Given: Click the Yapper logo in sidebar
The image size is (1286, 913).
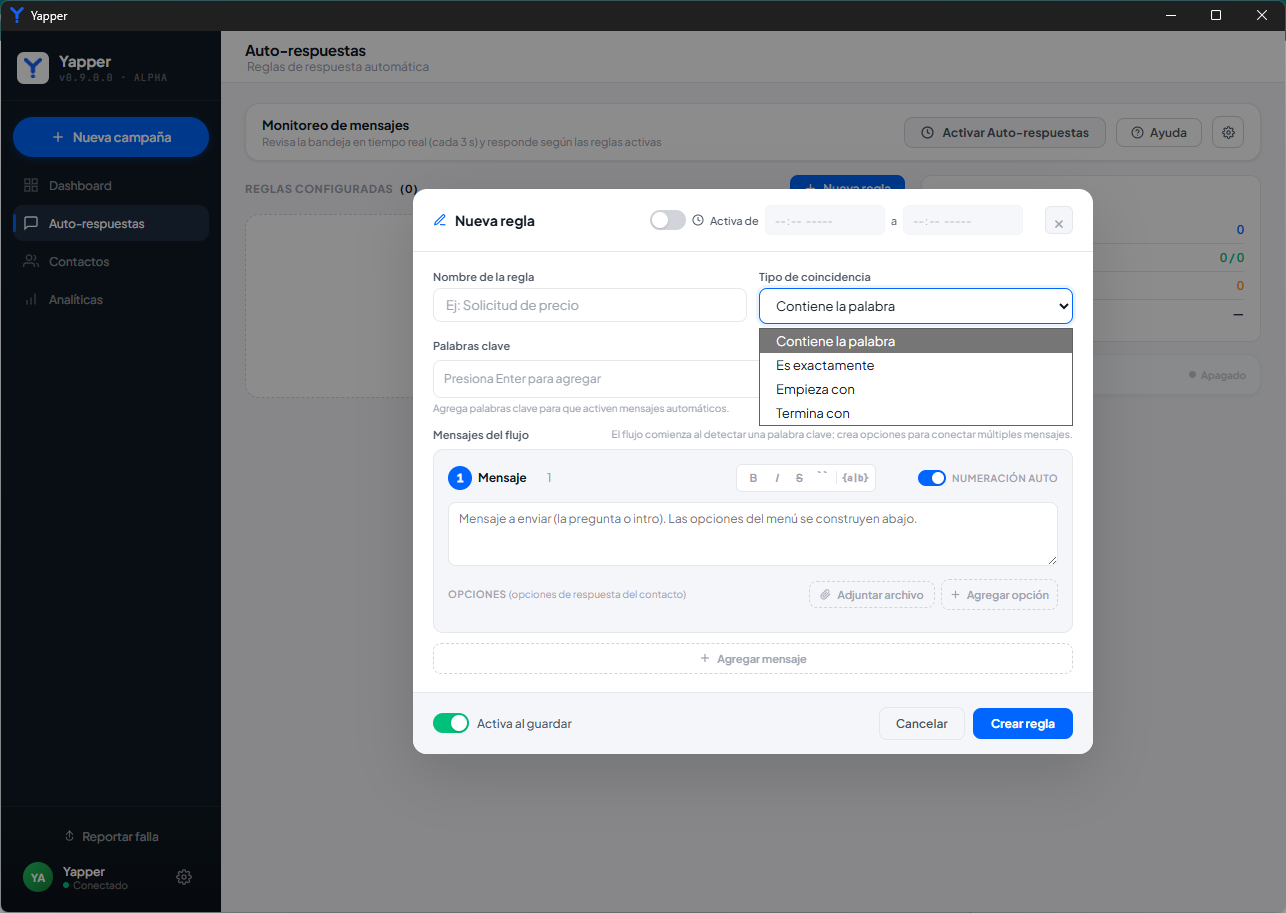Looking at the screenshot, I should 33,68.
